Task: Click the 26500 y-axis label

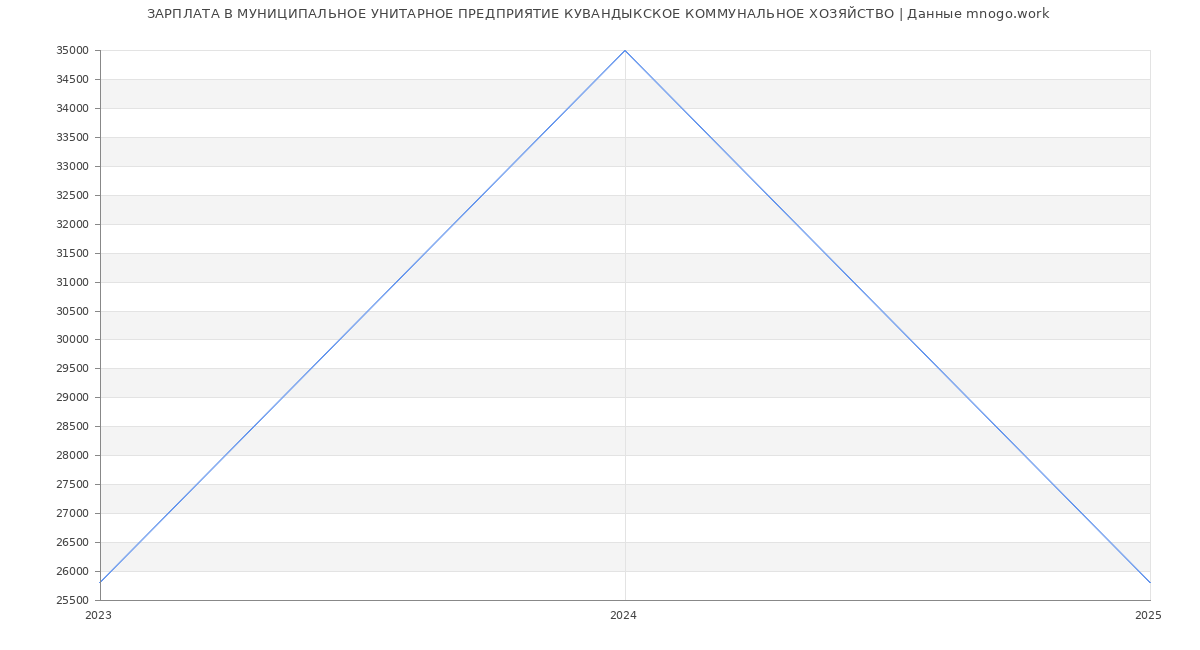Action: pos(73,543)
